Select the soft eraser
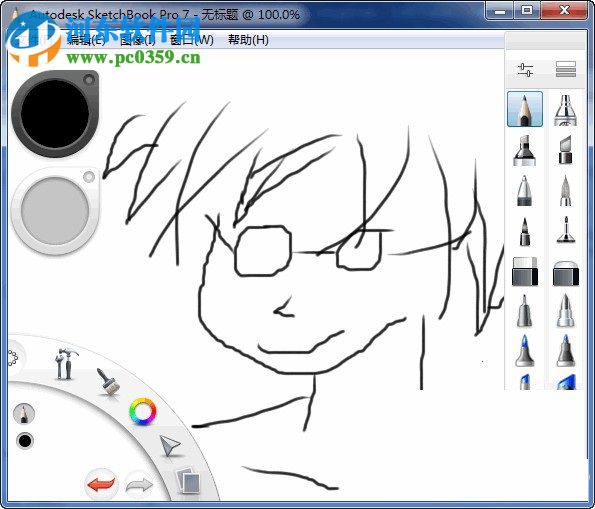 pos(565,273)
